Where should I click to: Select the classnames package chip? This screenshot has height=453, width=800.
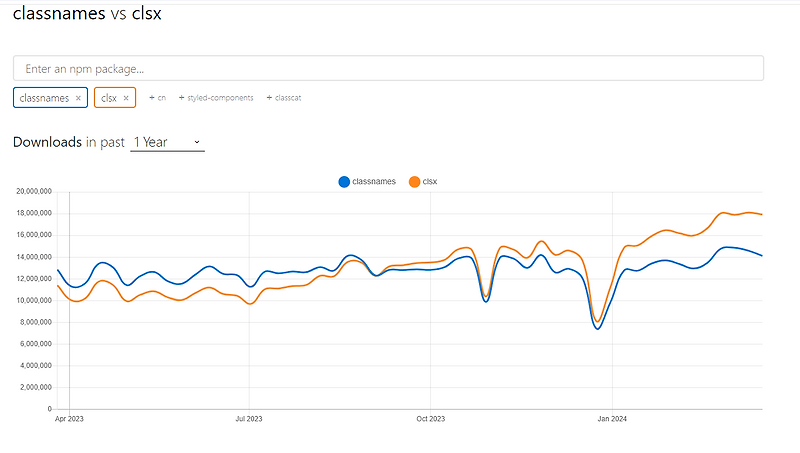point(45,98)
